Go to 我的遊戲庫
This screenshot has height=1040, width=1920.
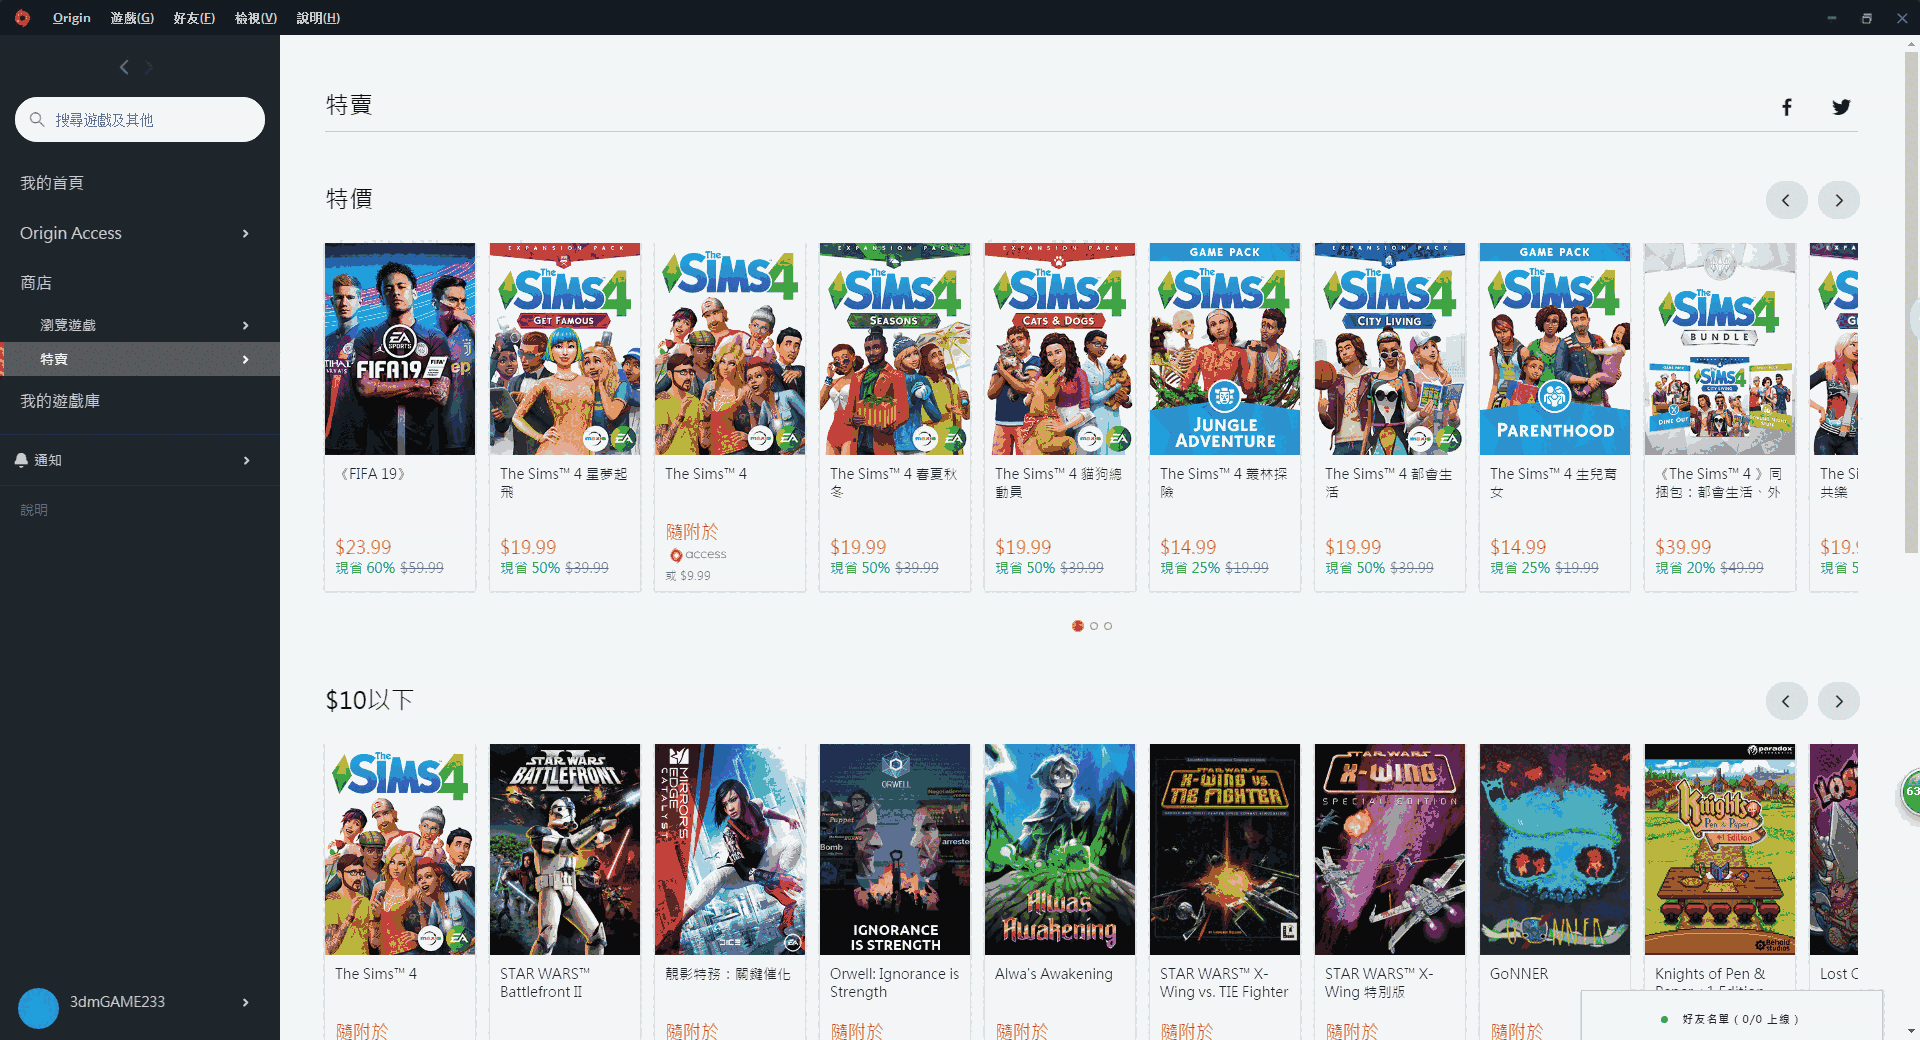tap(140, 401)
